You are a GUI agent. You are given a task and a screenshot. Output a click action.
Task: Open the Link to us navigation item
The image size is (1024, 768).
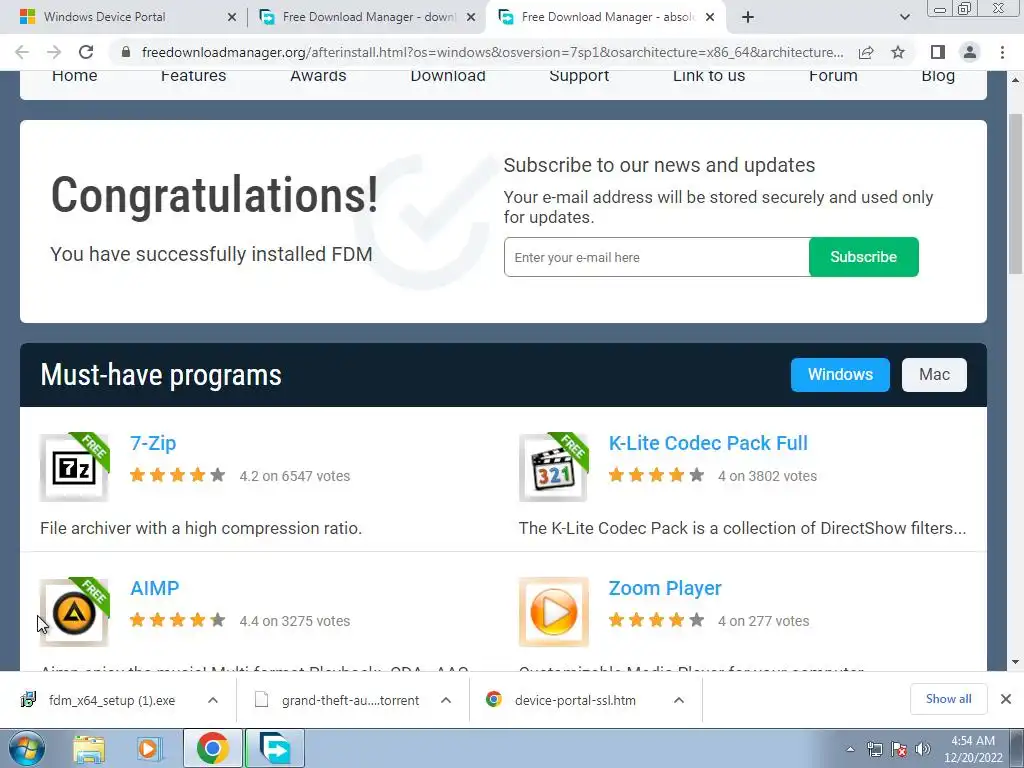click(709, 76)
